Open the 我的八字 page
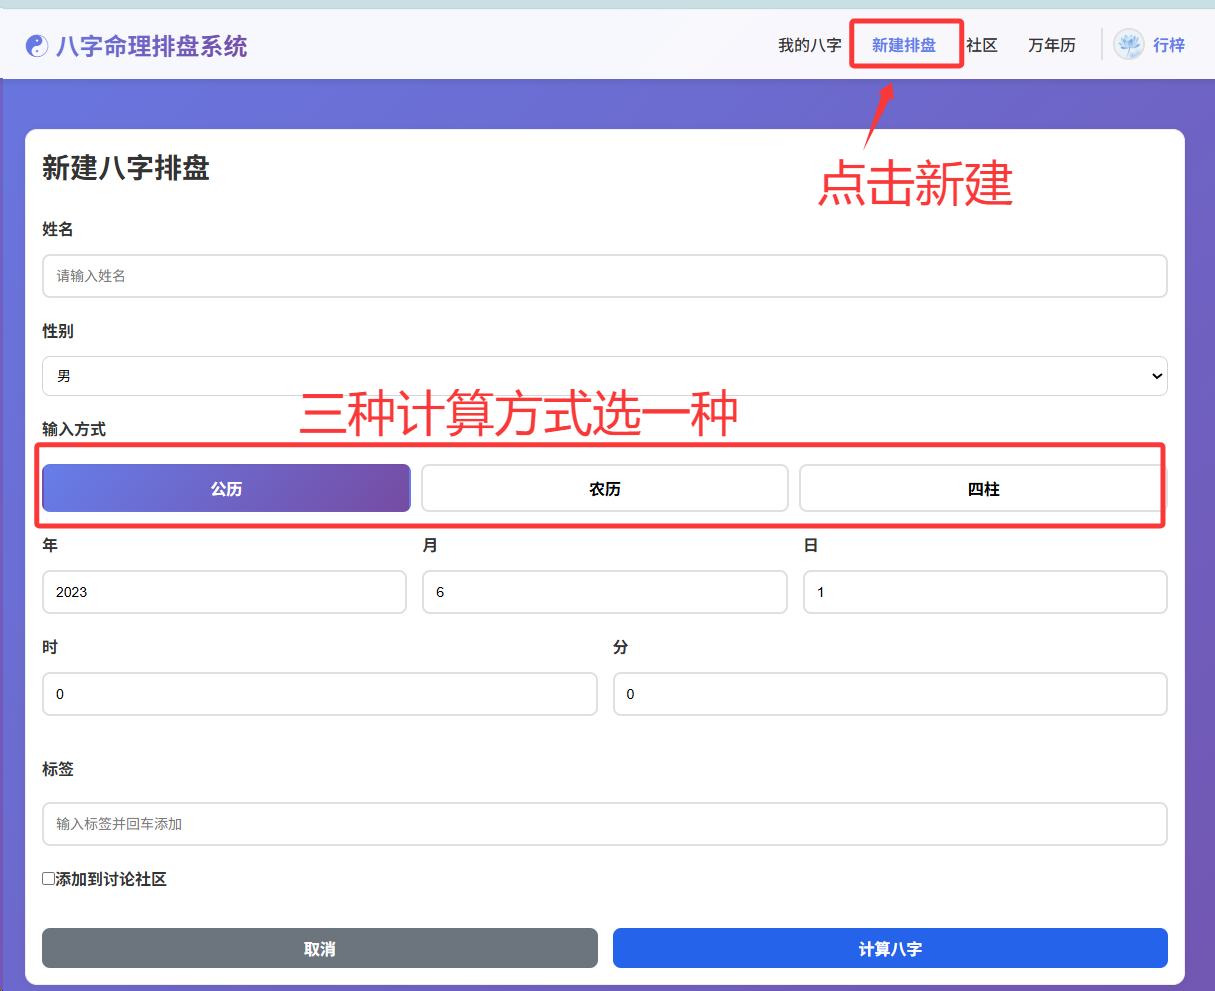This screenshot has height=991, width=1215. coord(809,45)
